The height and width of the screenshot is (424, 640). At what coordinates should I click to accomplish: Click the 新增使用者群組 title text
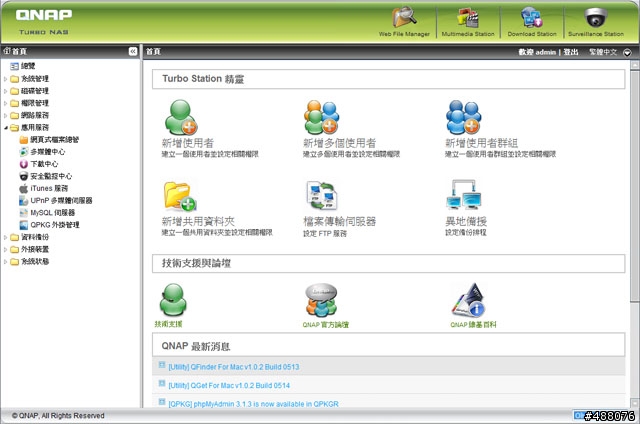click(481, 143)
